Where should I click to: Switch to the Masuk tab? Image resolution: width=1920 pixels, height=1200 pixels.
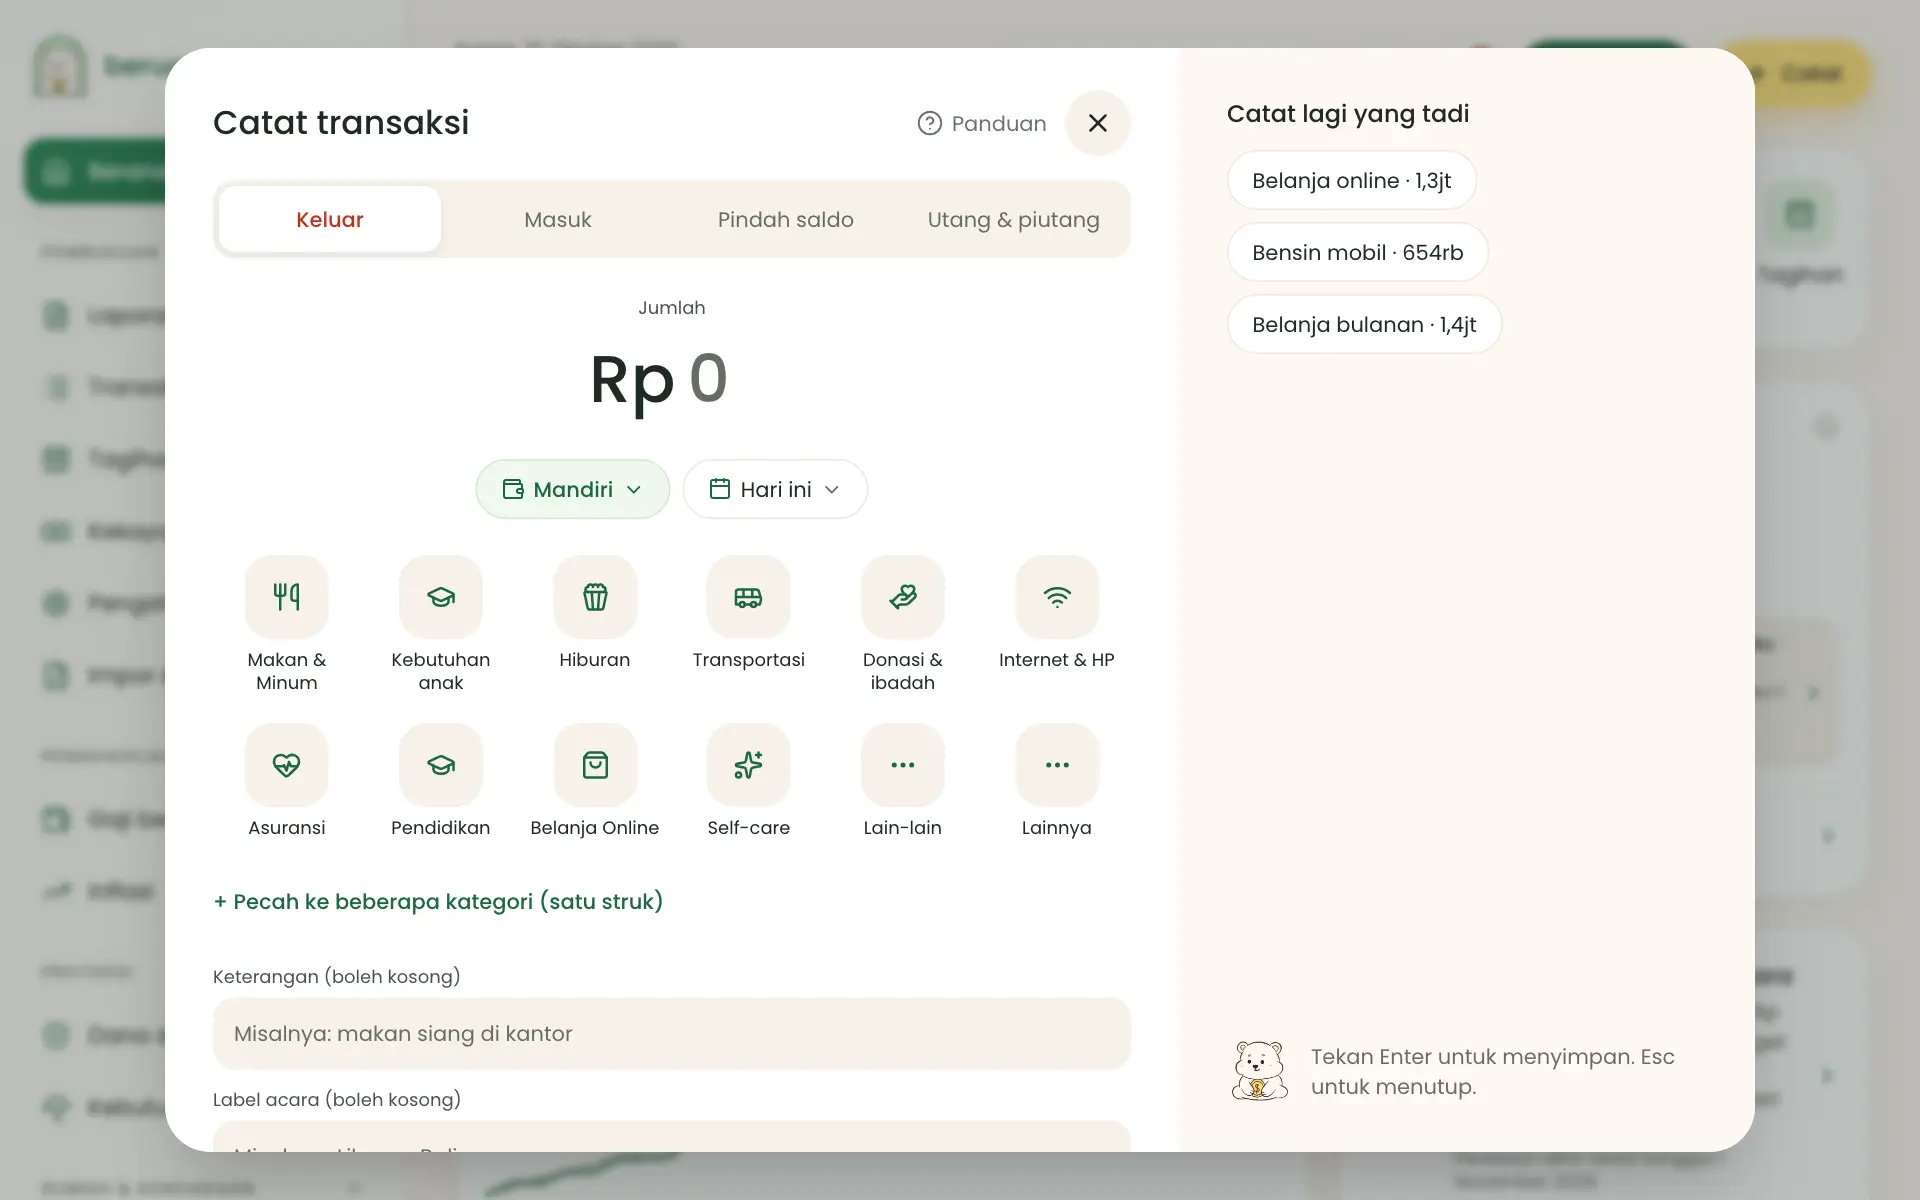558,219
